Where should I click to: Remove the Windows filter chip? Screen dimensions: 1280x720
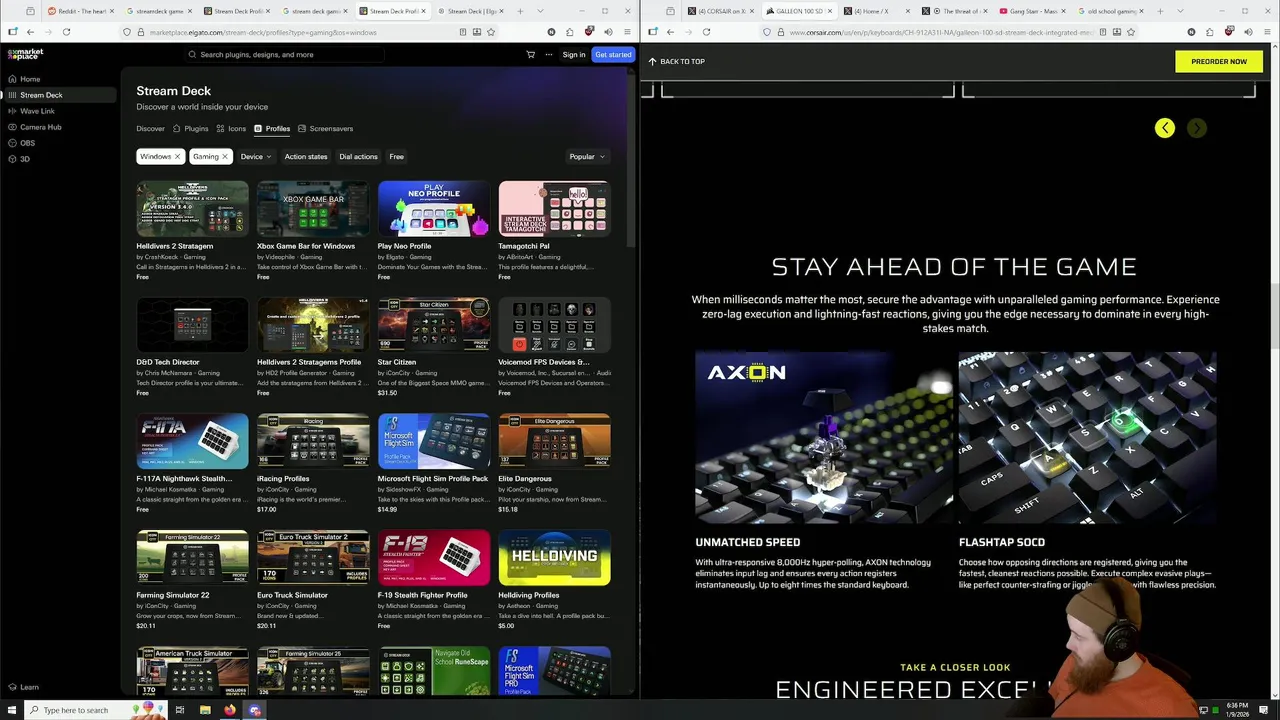[177, 156]
